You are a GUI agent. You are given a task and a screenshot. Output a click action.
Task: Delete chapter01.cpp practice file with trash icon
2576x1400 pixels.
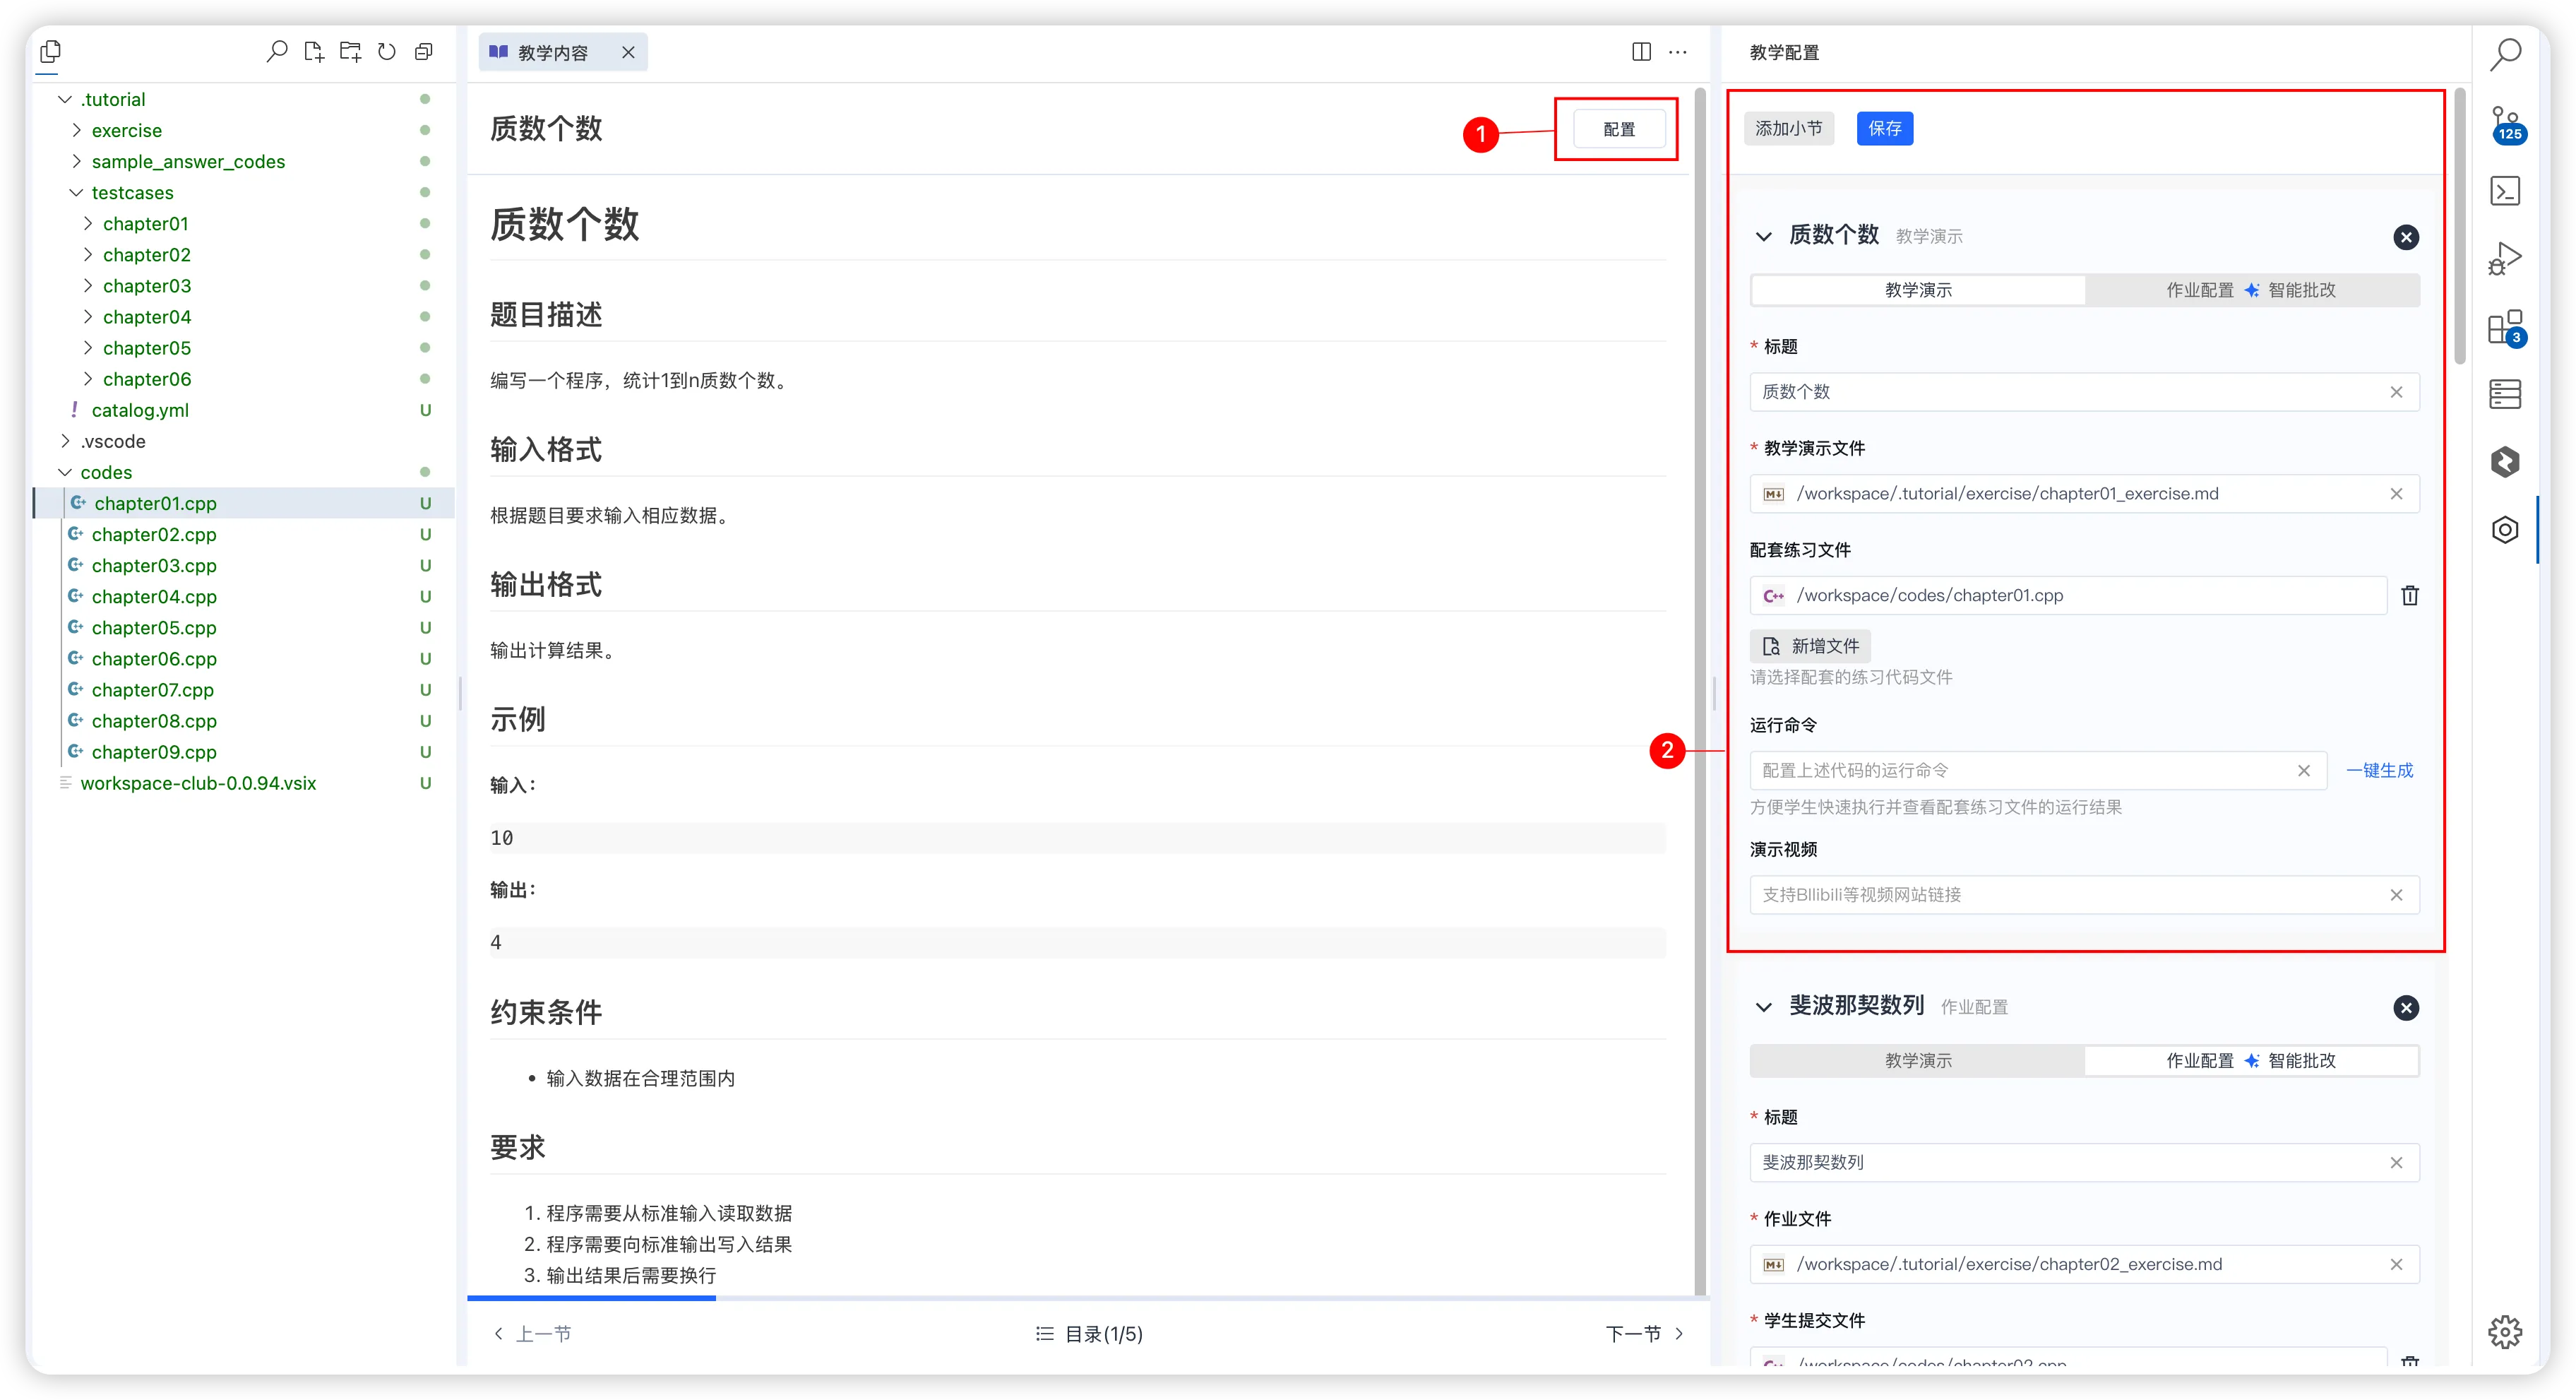[2410, 595]
